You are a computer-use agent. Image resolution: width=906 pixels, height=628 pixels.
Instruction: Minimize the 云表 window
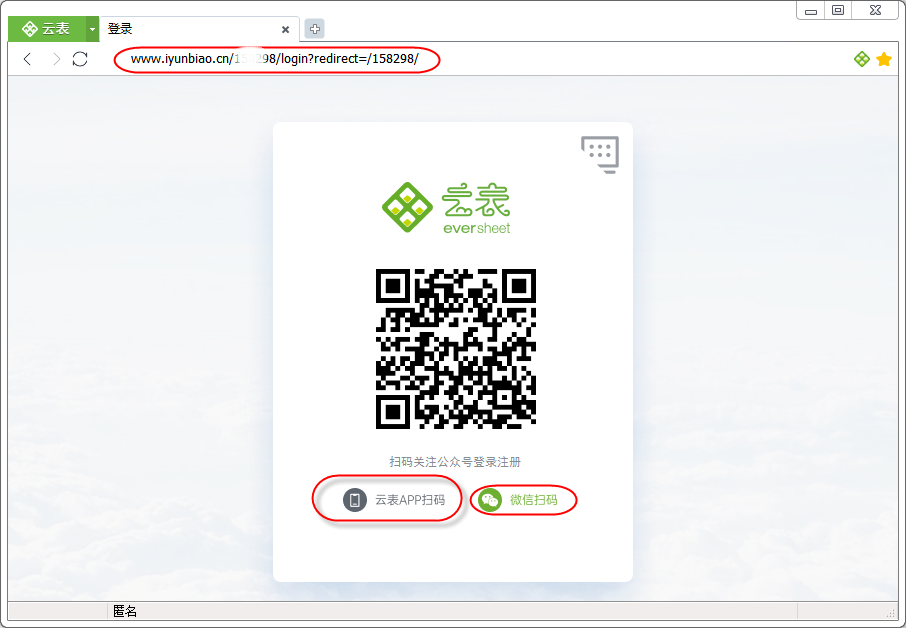pos(811,11)
